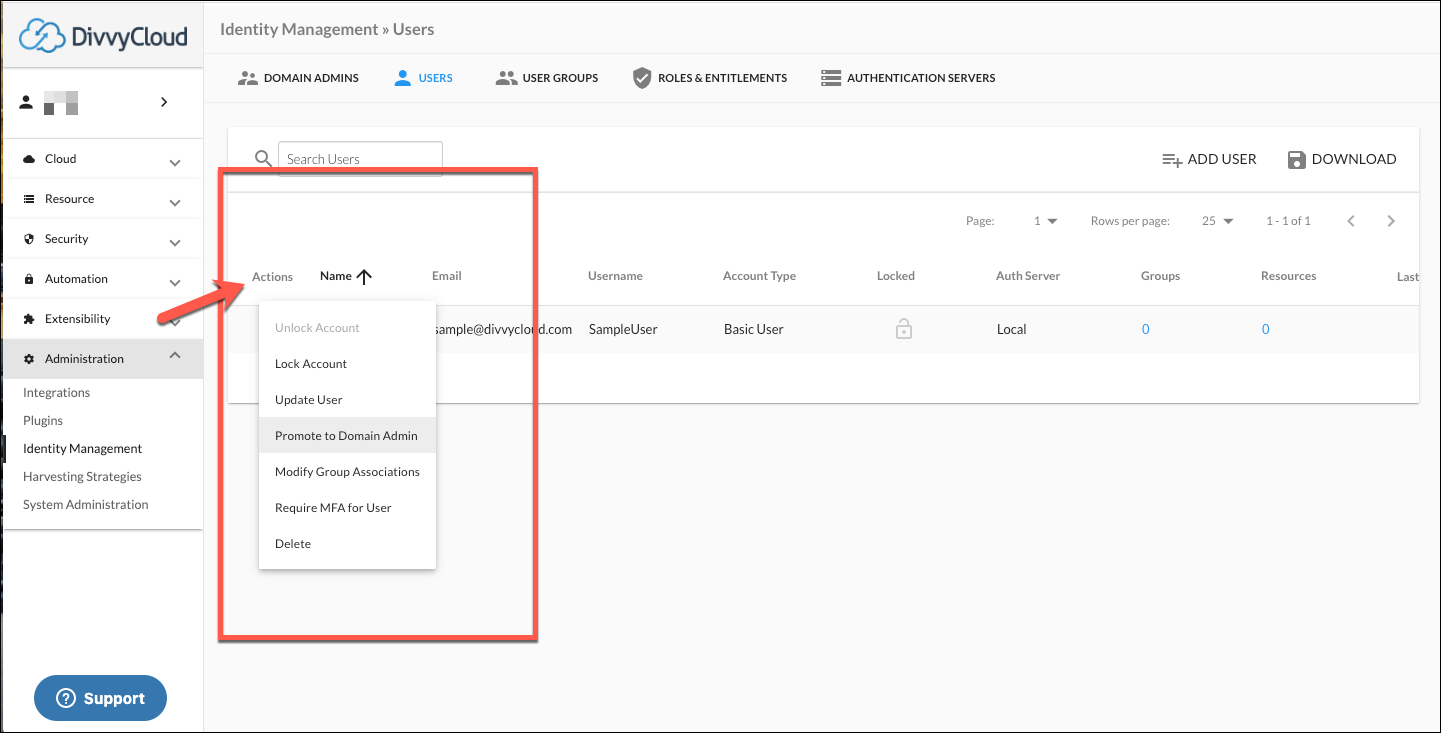Click the Groups column header
This screenshot has width=1441, height=733.
[1160, 276]
